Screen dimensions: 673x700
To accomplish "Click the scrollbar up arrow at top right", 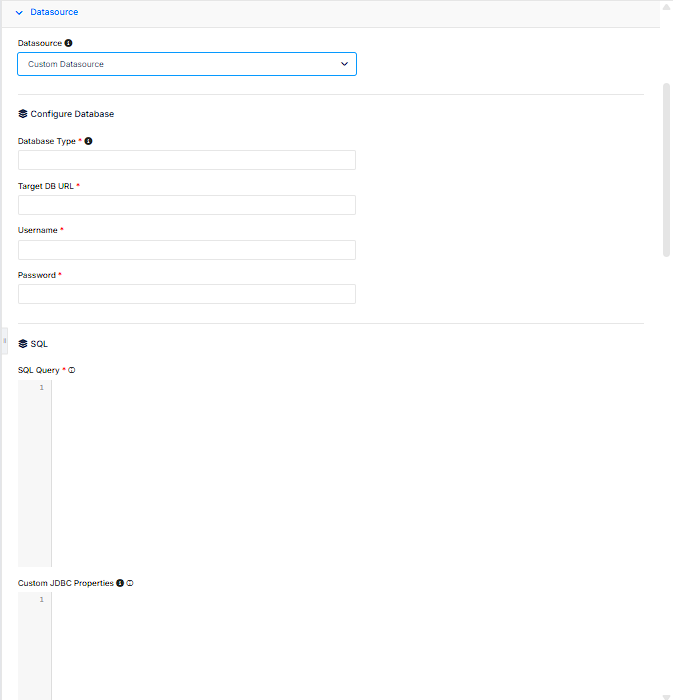I will click(x=666, y=6).
